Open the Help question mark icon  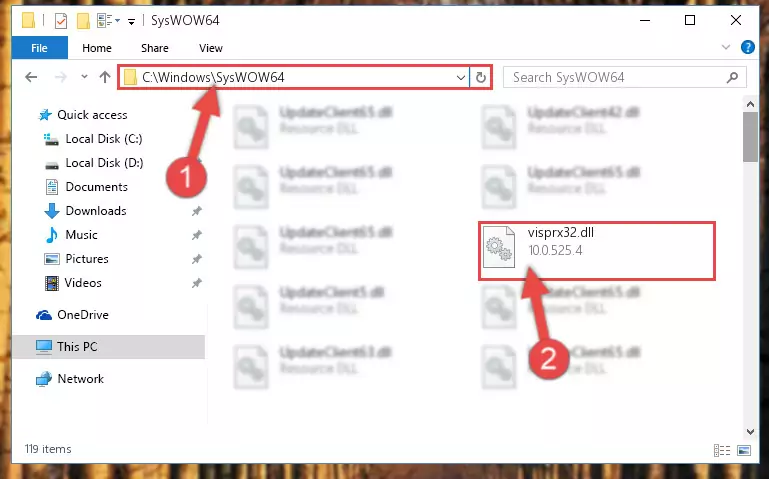coord(747,48)
